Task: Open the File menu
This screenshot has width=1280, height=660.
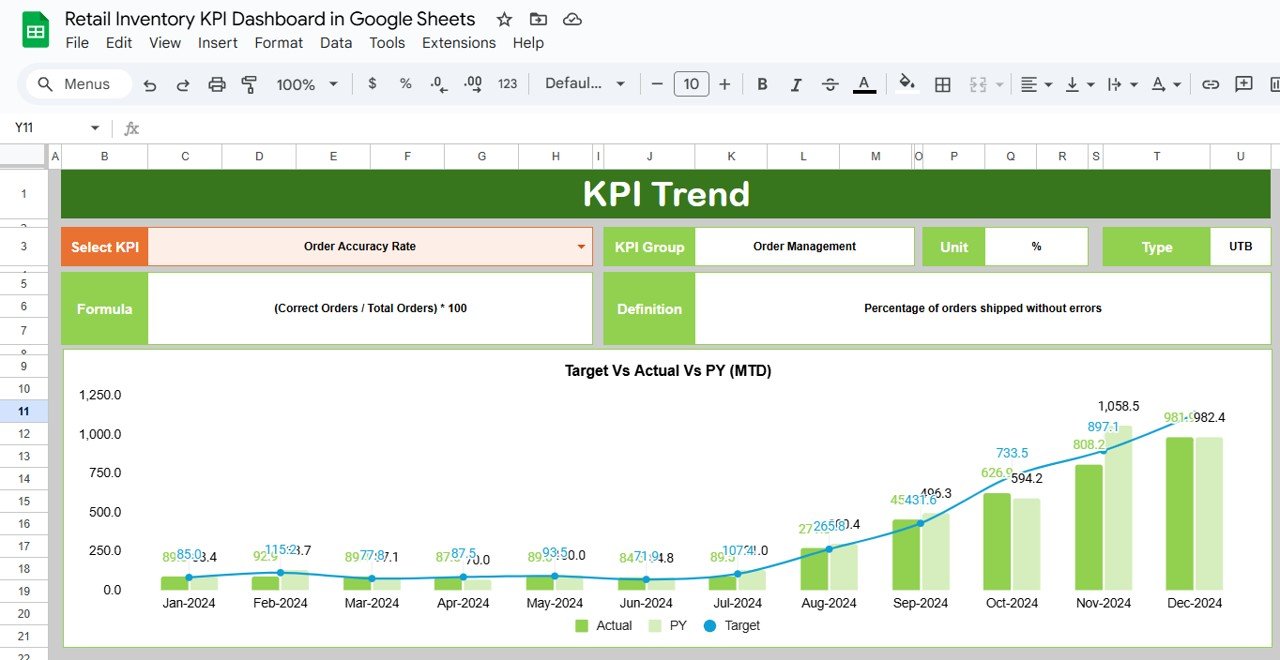Action: [x=77, y=43]
